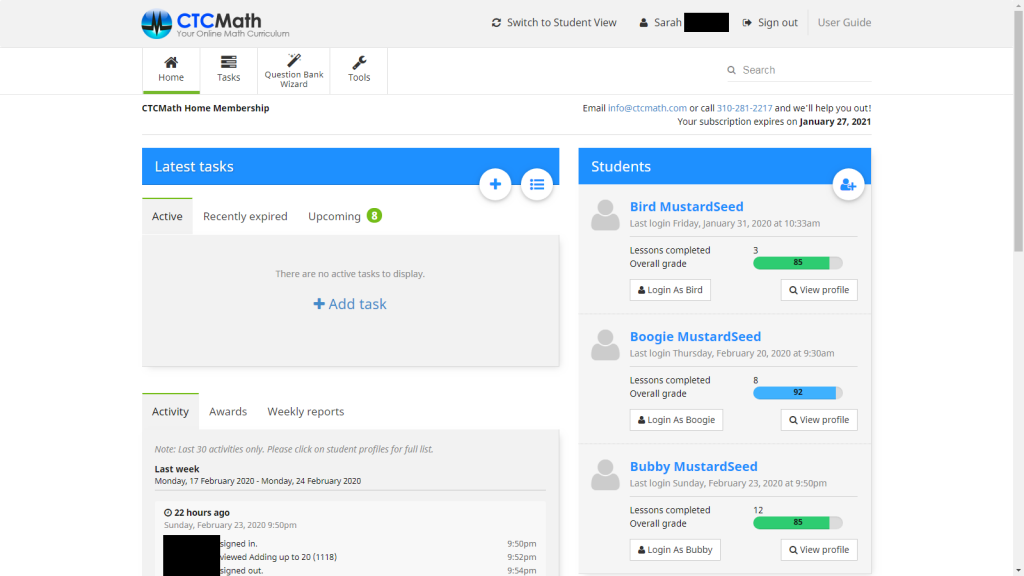View profile for Bird MustardSeed
The image size is (1024, 576).
pos(819,290)
